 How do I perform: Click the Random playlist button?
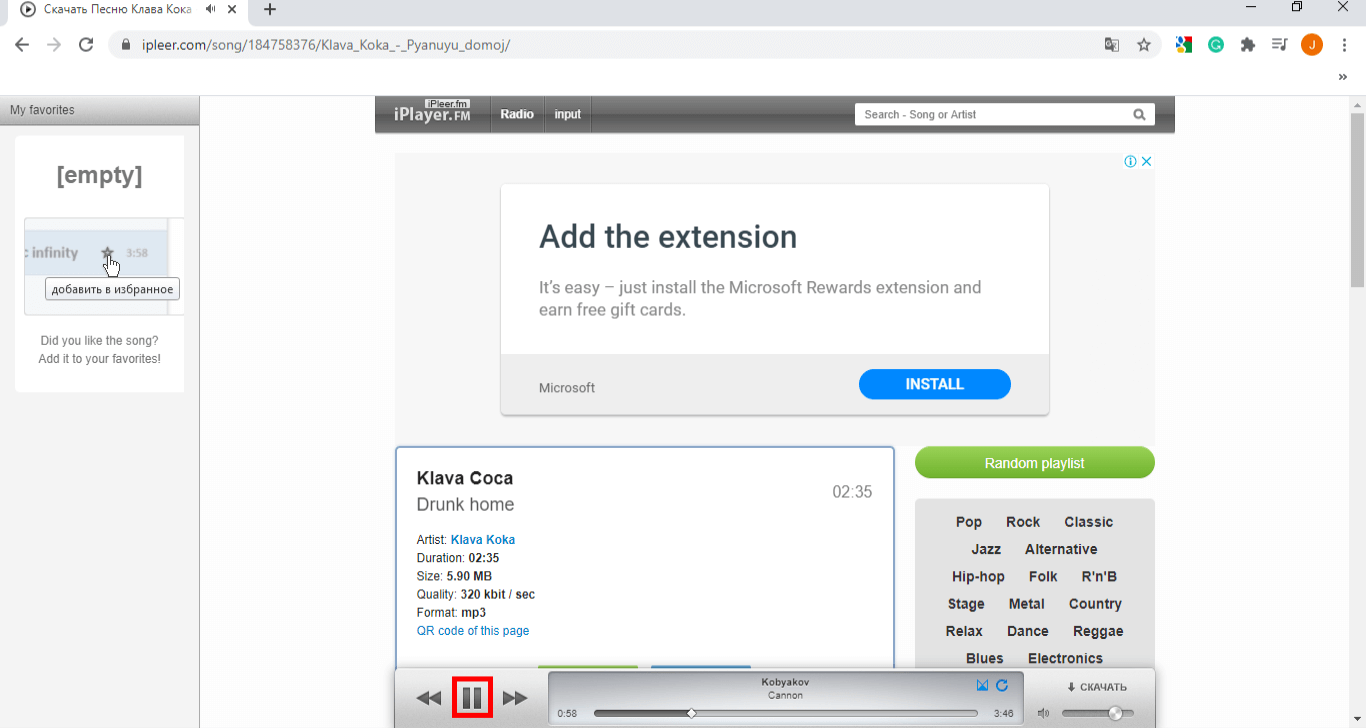click(x=1035, y=463)
